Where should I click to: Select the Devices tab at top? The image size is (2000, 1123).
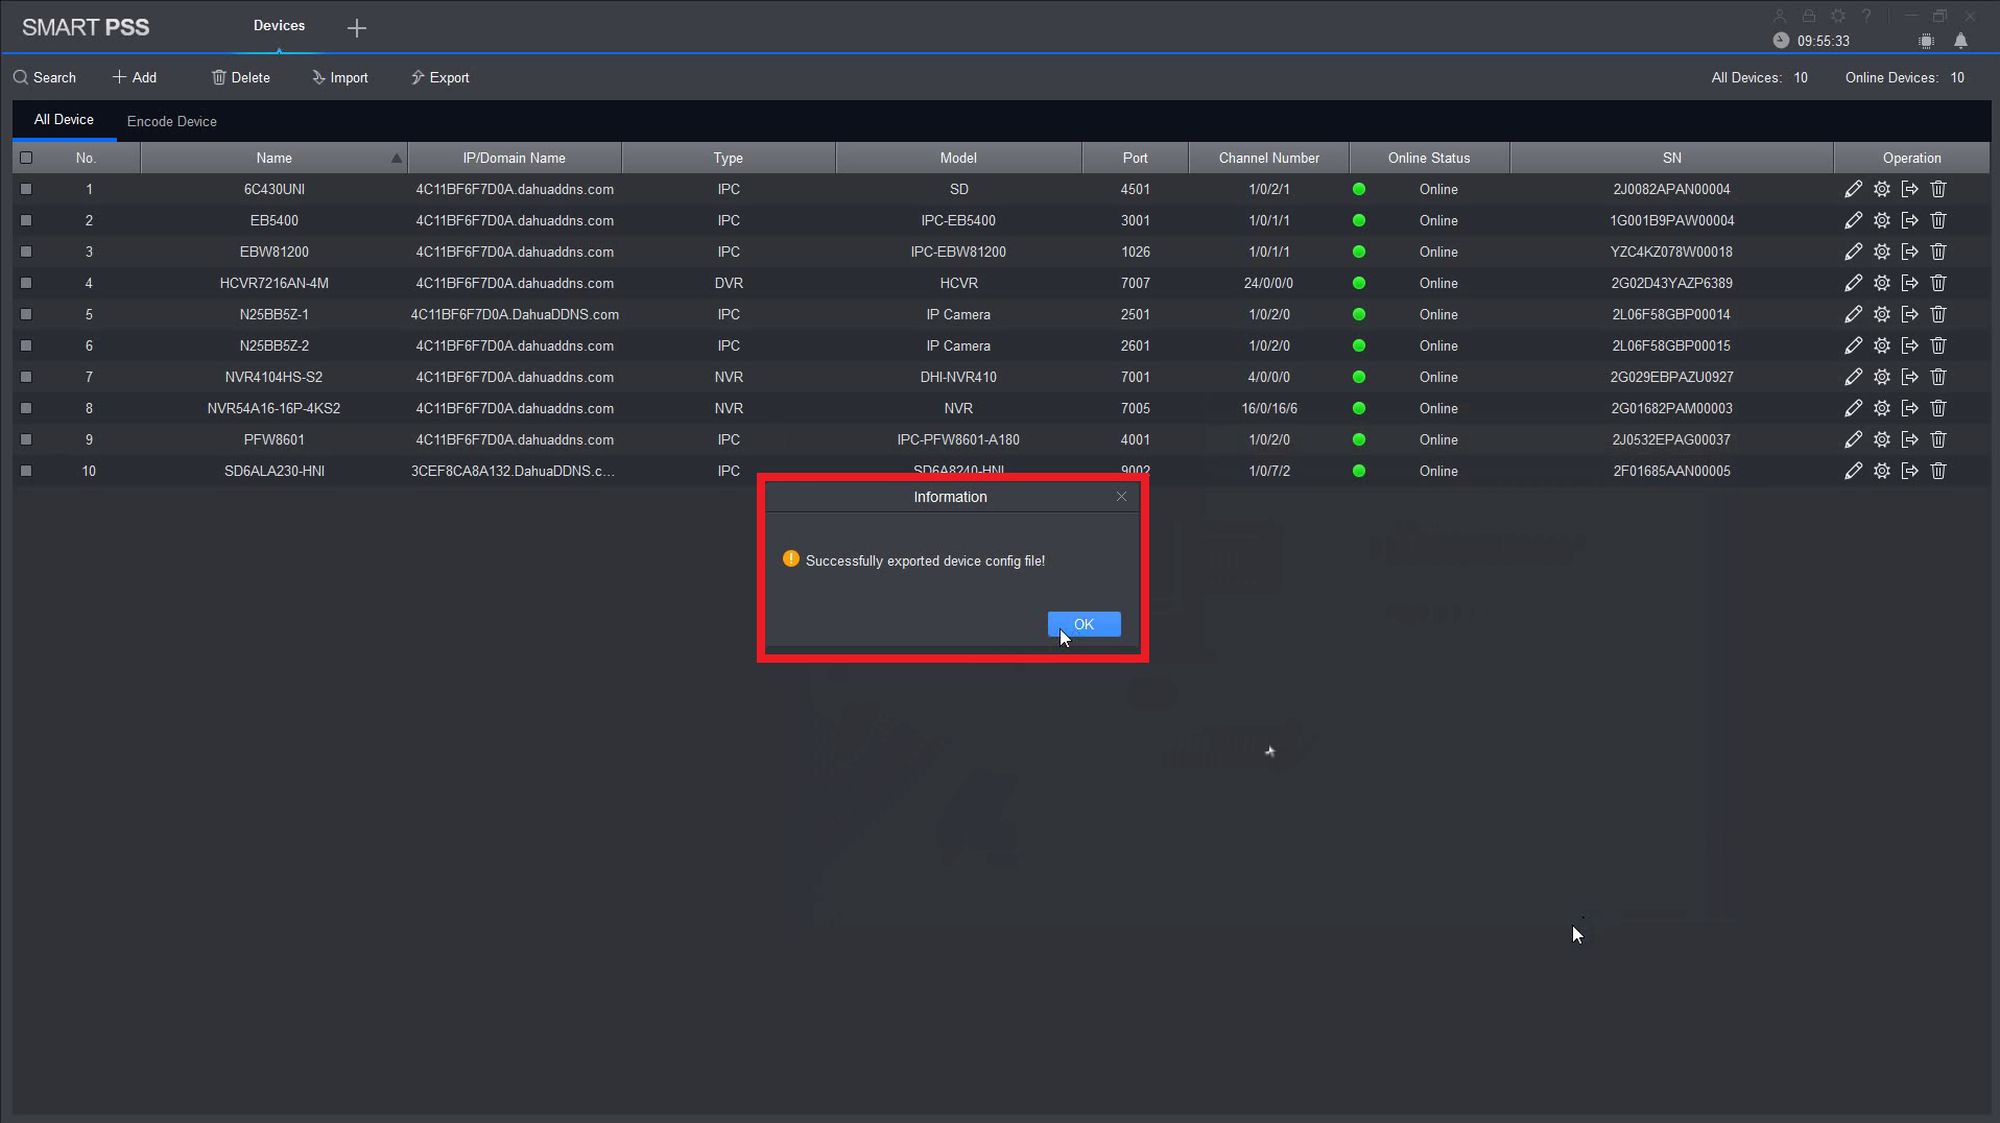coord(279,26)
